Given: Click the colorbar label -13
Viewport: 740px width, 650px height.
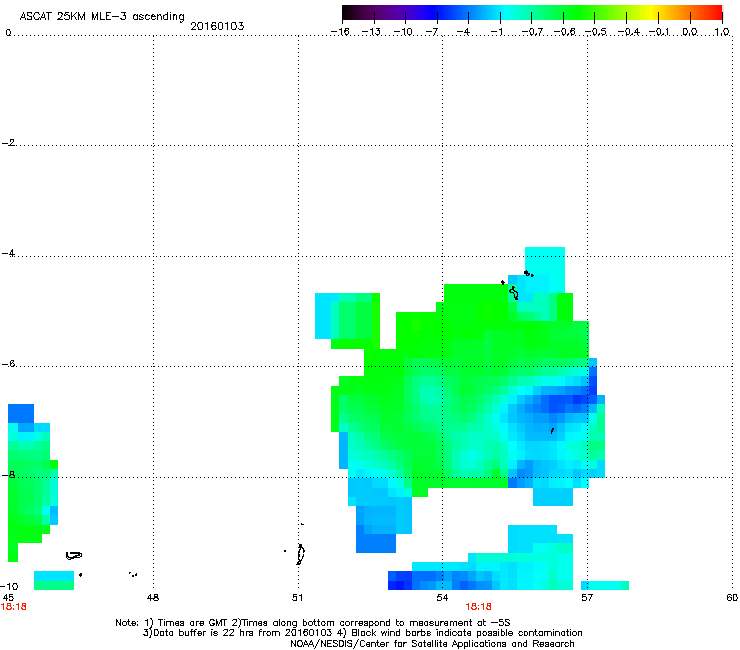Looking at the screenshot, I should [371, 32].
